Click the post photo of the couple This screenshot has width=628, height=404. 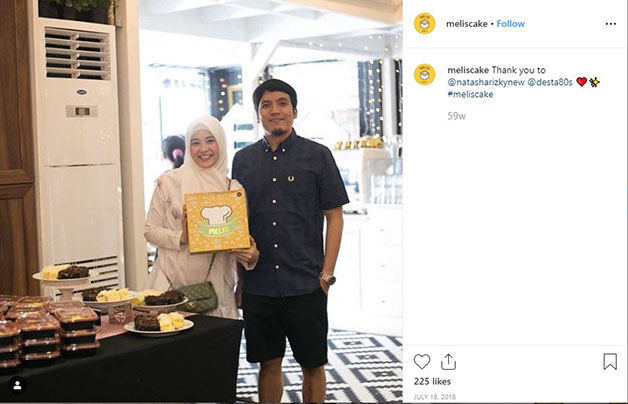click(x=201, y=201)
